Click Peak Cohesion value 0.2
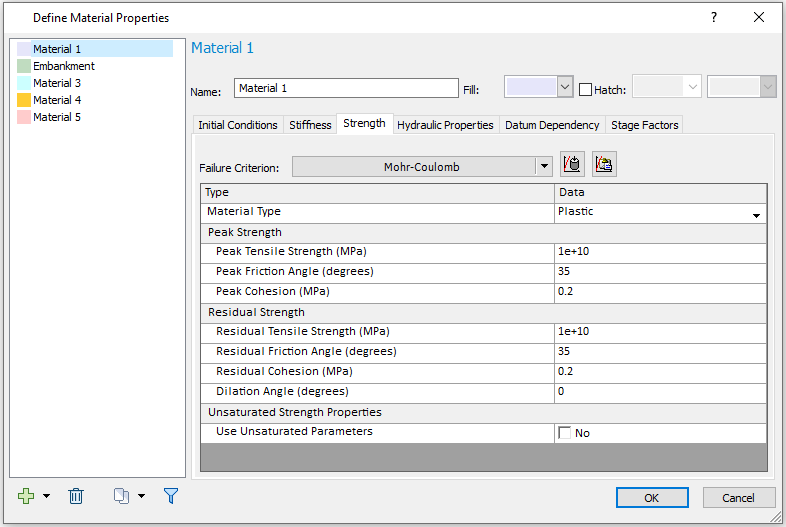This screenshot has height=527, width=786. [660, 291]
